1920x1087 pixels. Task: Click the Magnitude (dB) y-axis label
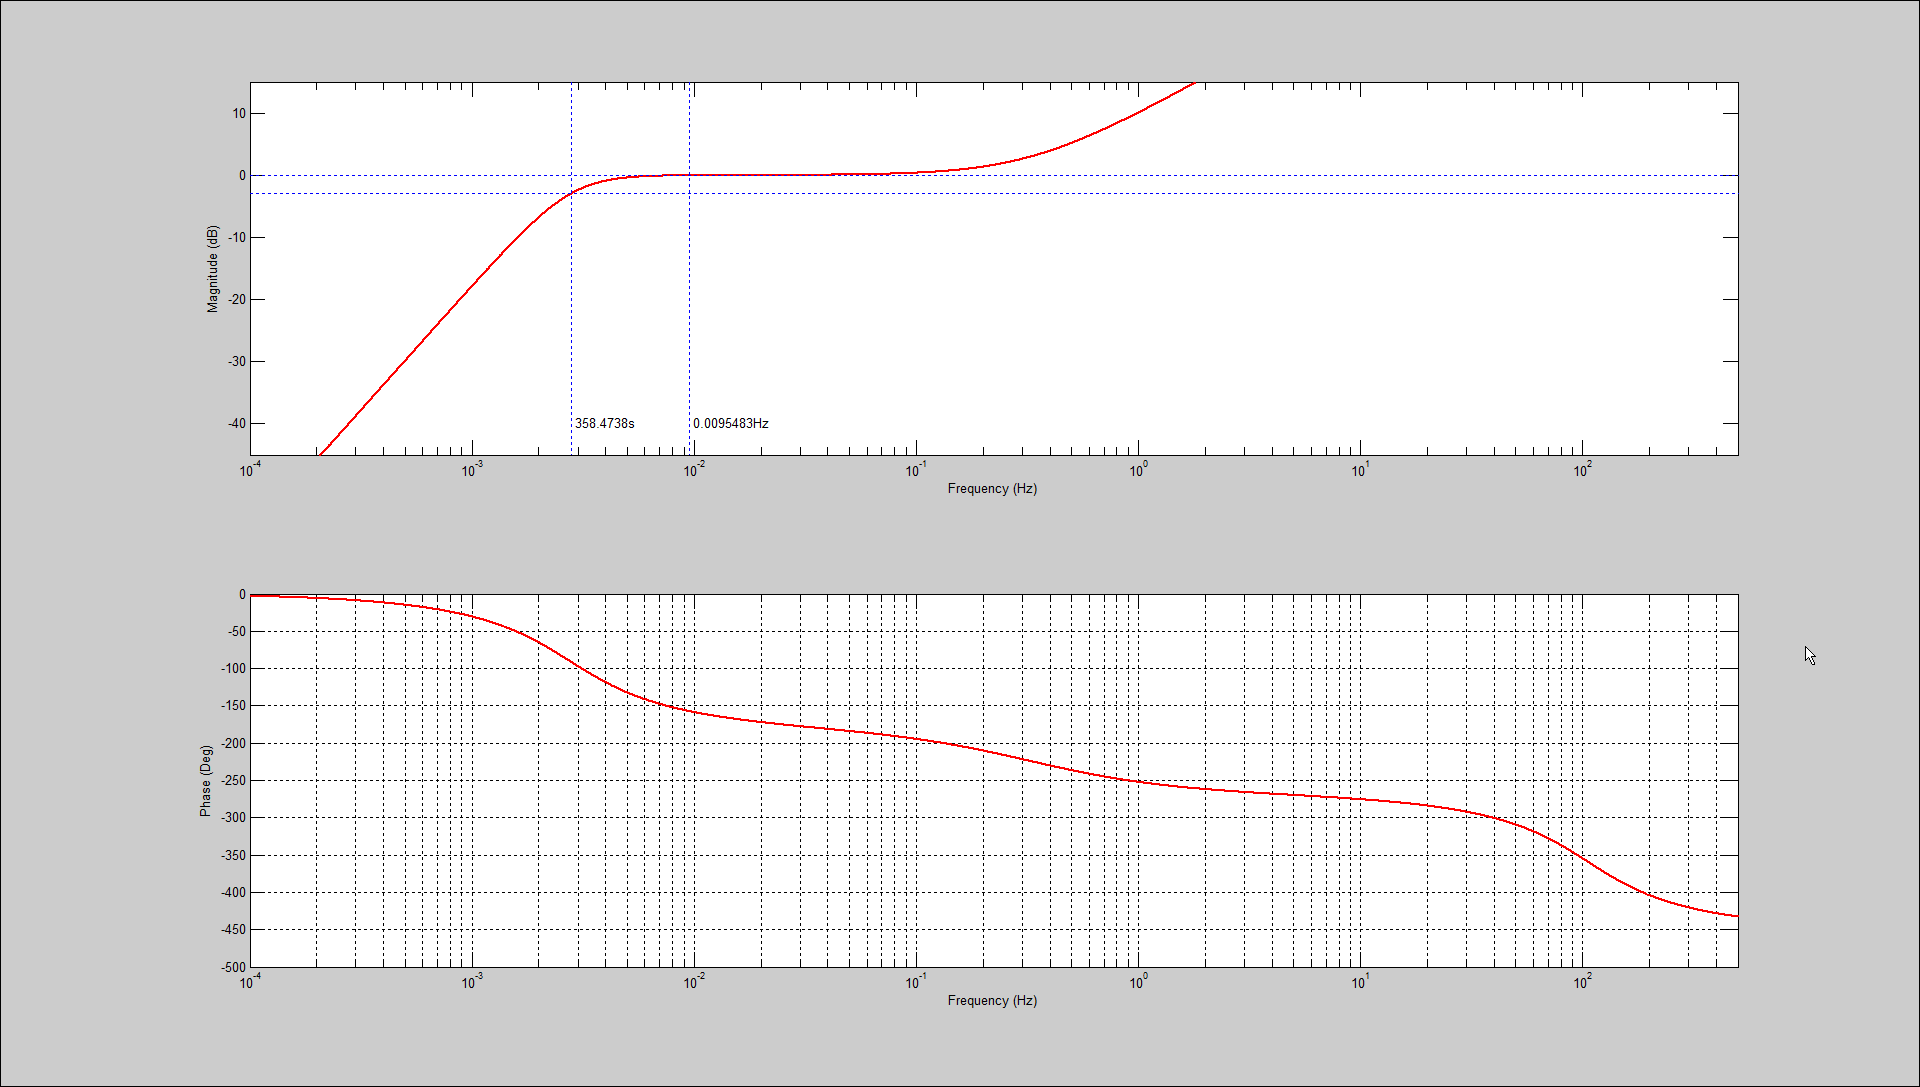coord(212,269)
